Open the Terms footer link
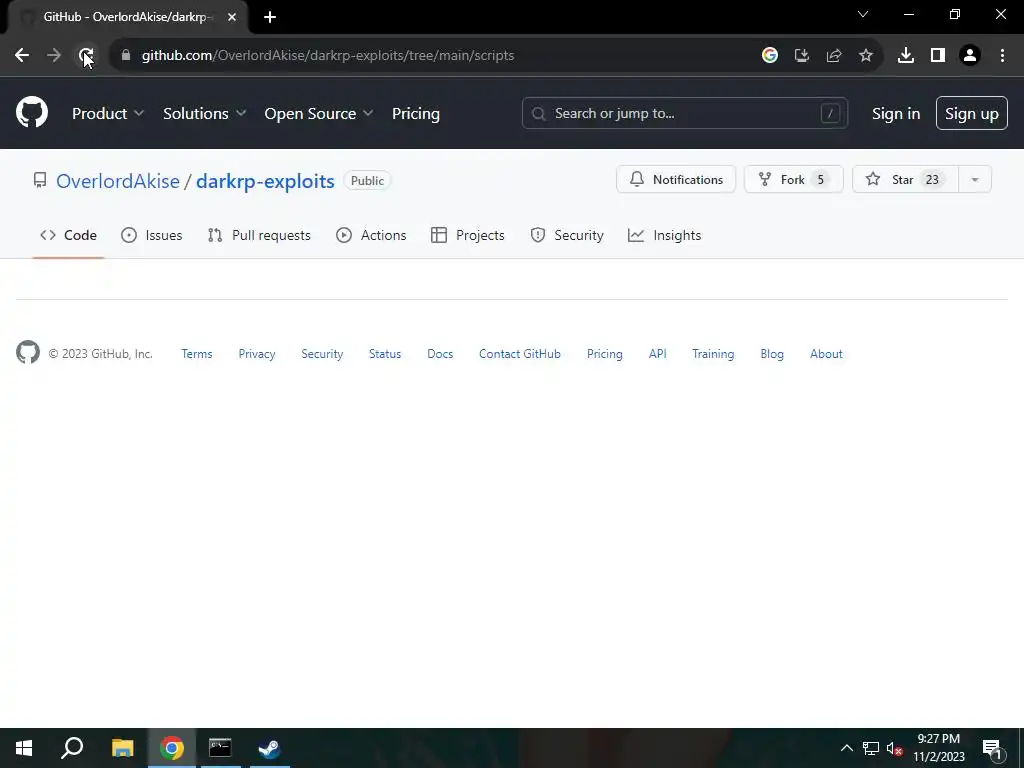 click(x=197, y=354)
